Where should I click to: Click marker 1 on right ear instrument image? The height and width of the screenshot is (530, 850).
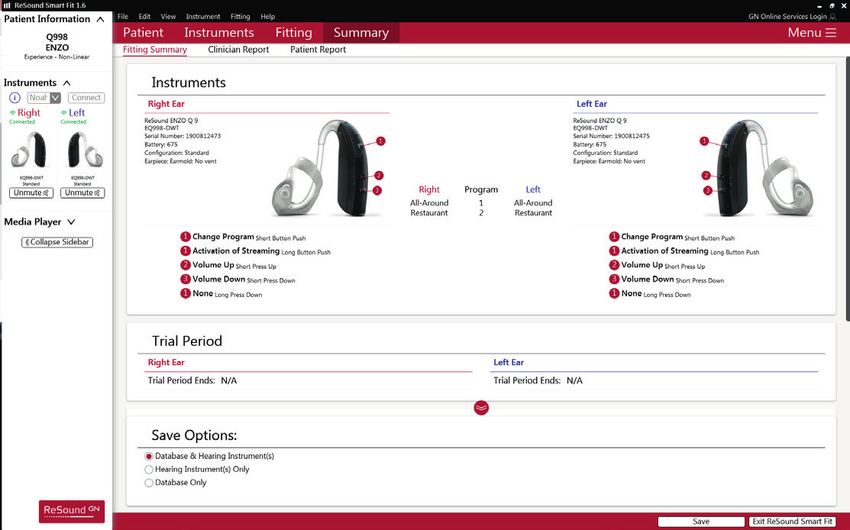click(381, 141)
